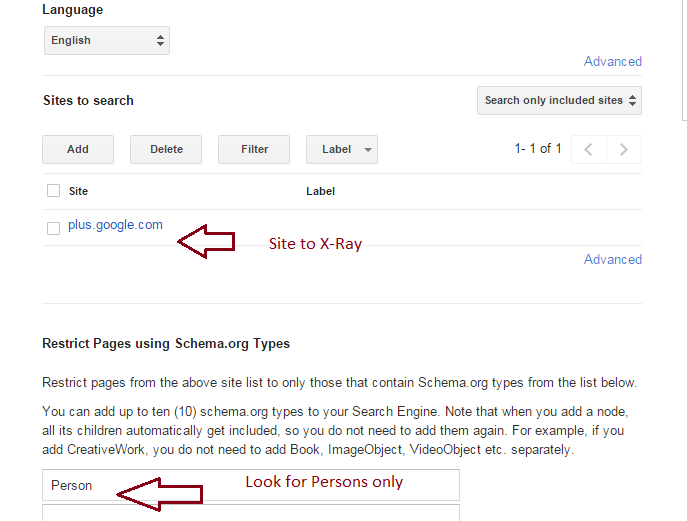This screenshot has height=521, width=687.
Task: Click the Delete button
Action: pos(166,149)
